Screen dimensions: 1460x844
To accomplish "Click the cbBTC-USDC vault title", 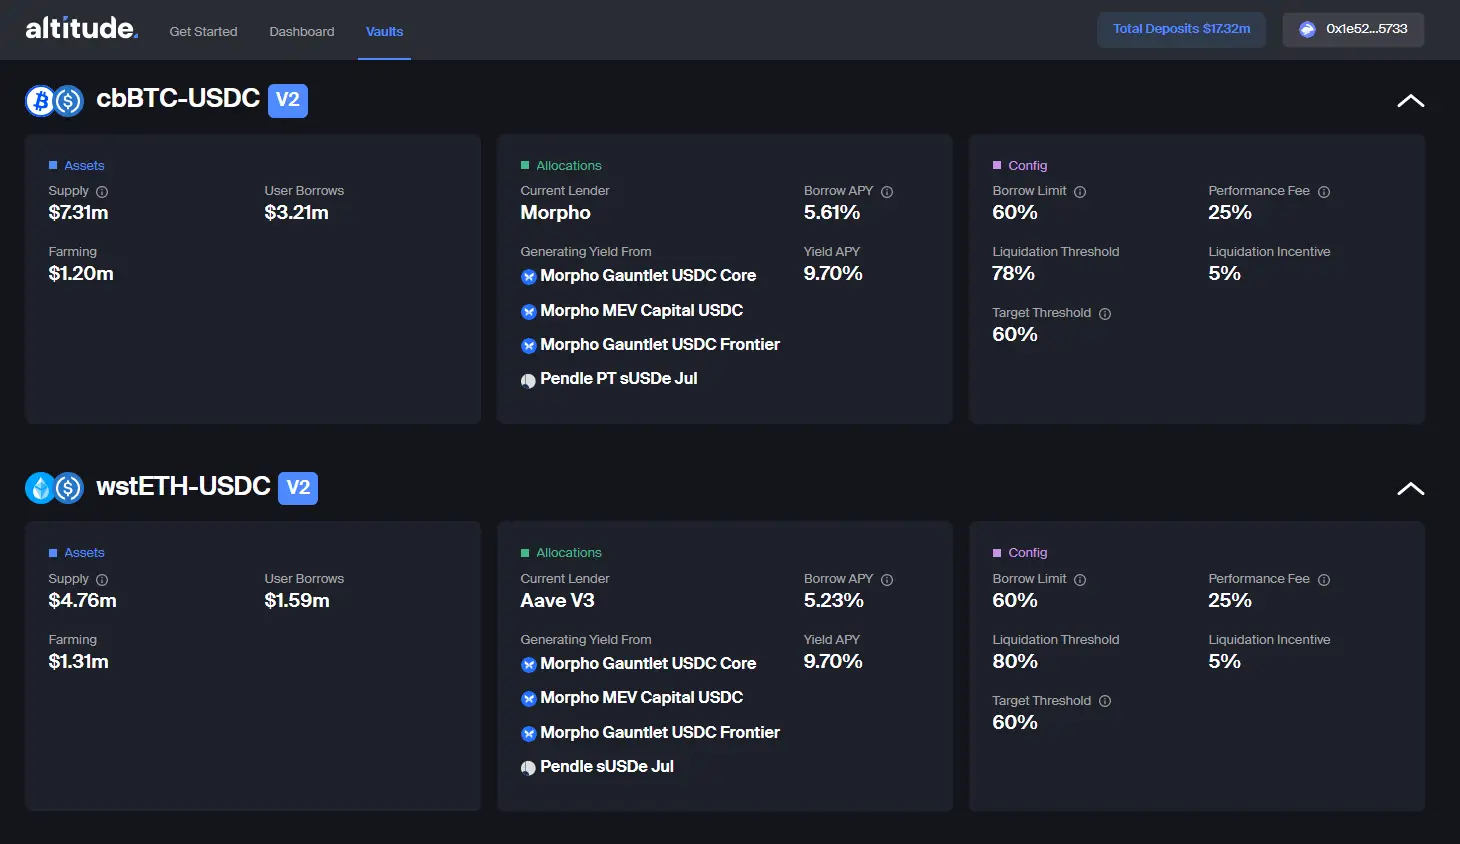I will coord(178,98).
